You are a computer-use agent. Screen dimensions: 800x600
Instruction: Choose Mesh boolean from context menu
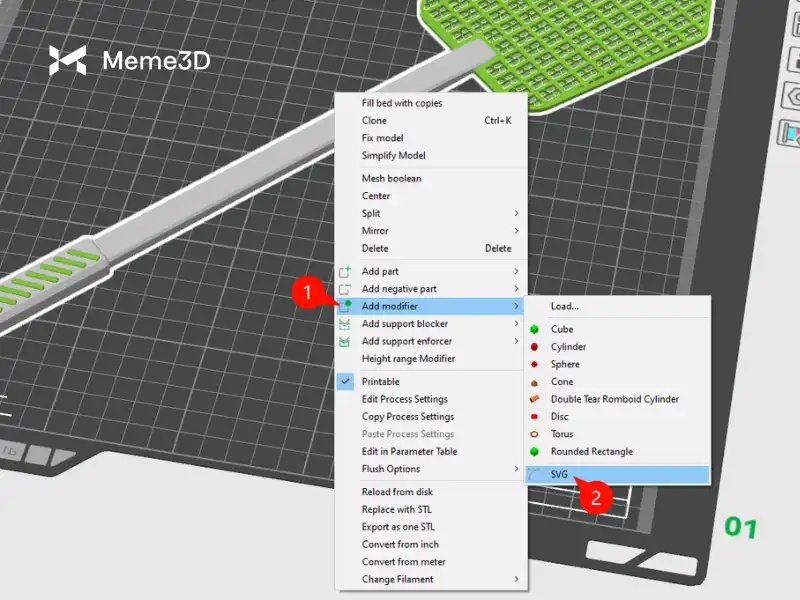coord(391,179)
